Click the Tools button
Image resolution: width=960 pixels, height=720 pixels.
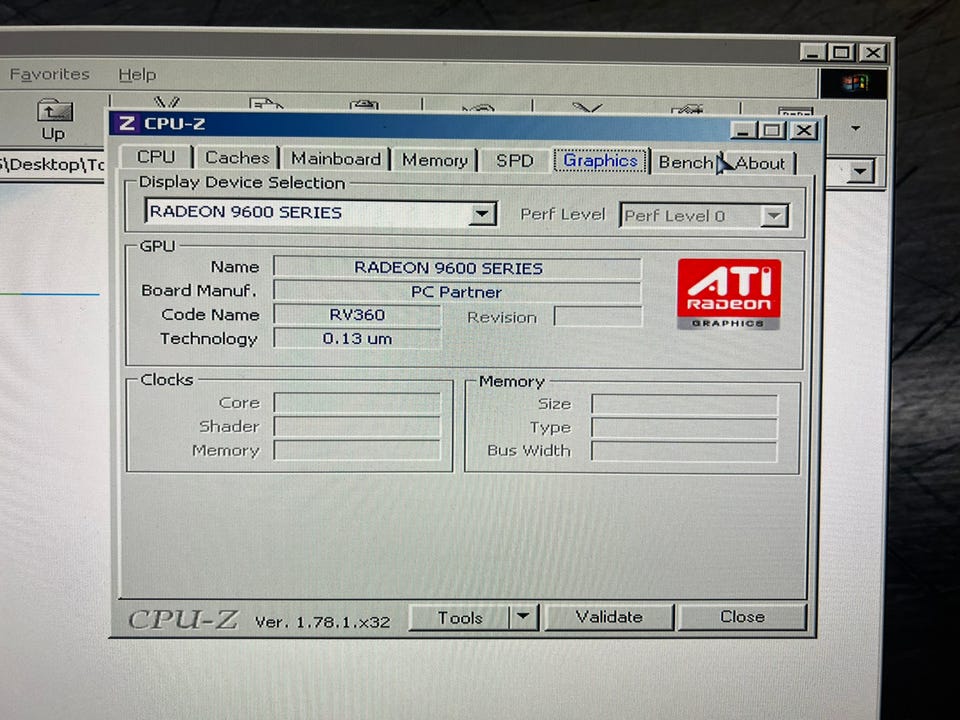point(460,618)
